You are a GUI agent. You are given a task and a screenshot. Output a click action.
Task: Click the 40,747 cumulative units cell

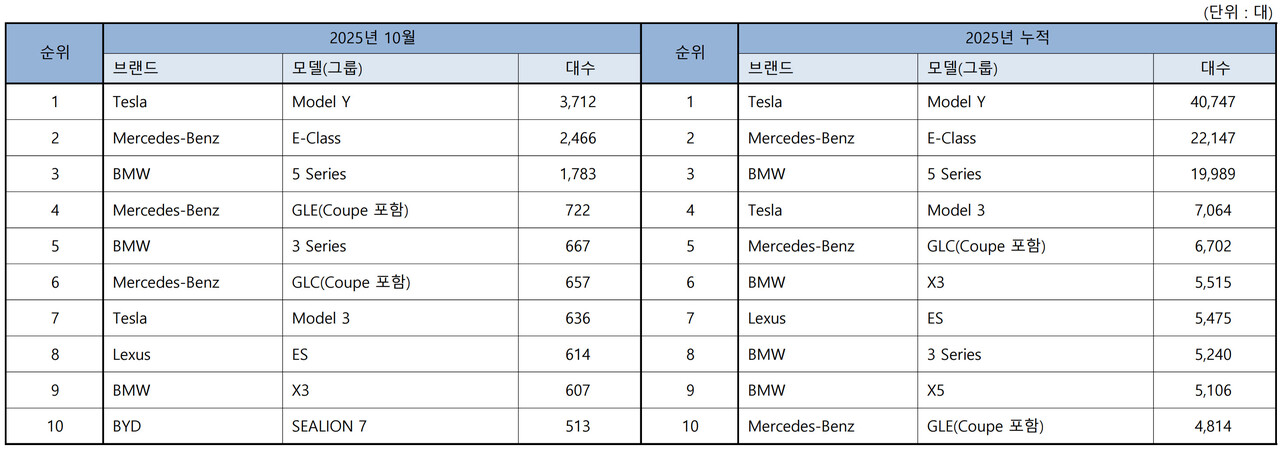coord(1214,102)
